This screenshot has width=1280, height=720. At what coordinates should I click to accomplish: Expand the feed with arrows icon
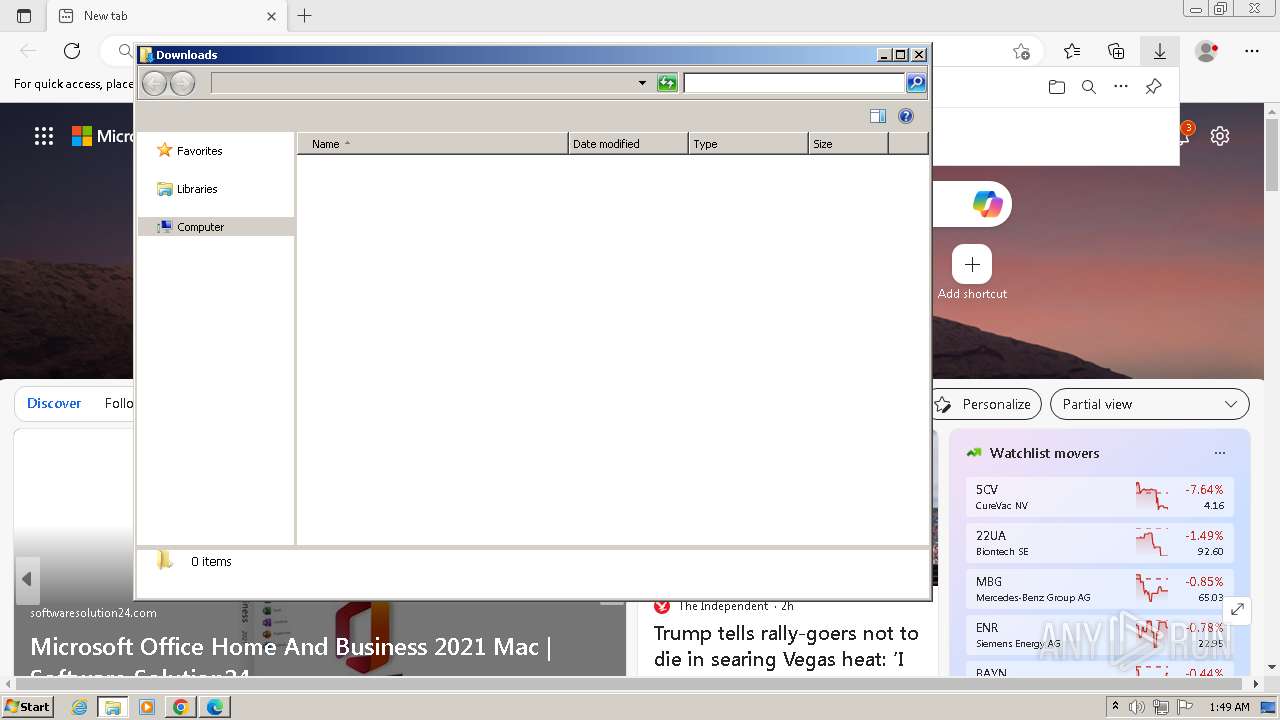coord(1237,609)
